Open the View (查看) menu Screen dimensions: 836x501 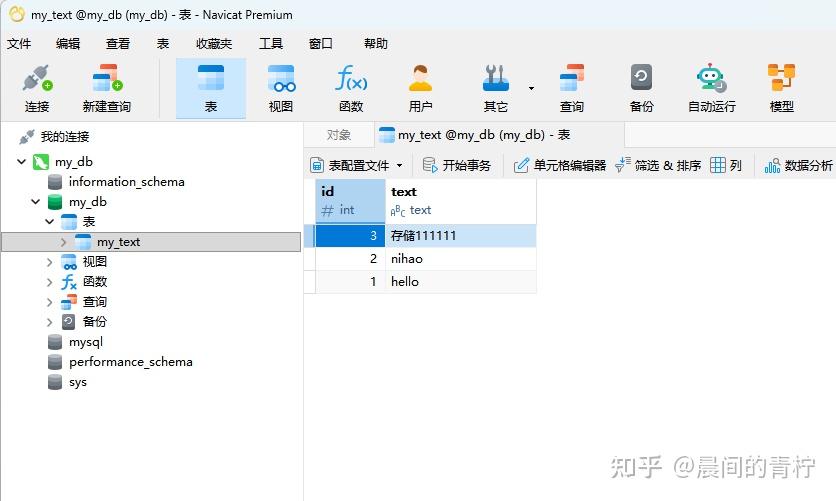tap(118, 44)
